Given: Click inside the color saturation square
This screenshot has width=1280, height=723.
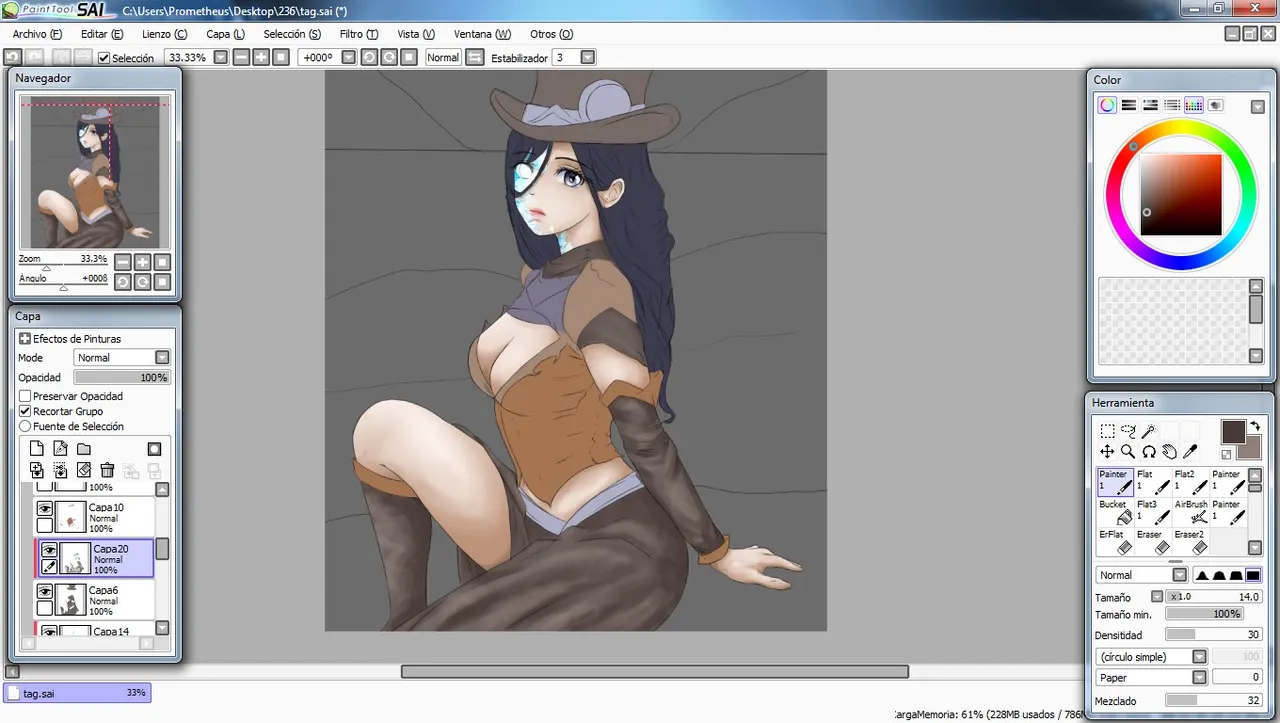Looking at the screenshot, I should coord(1181,194).
